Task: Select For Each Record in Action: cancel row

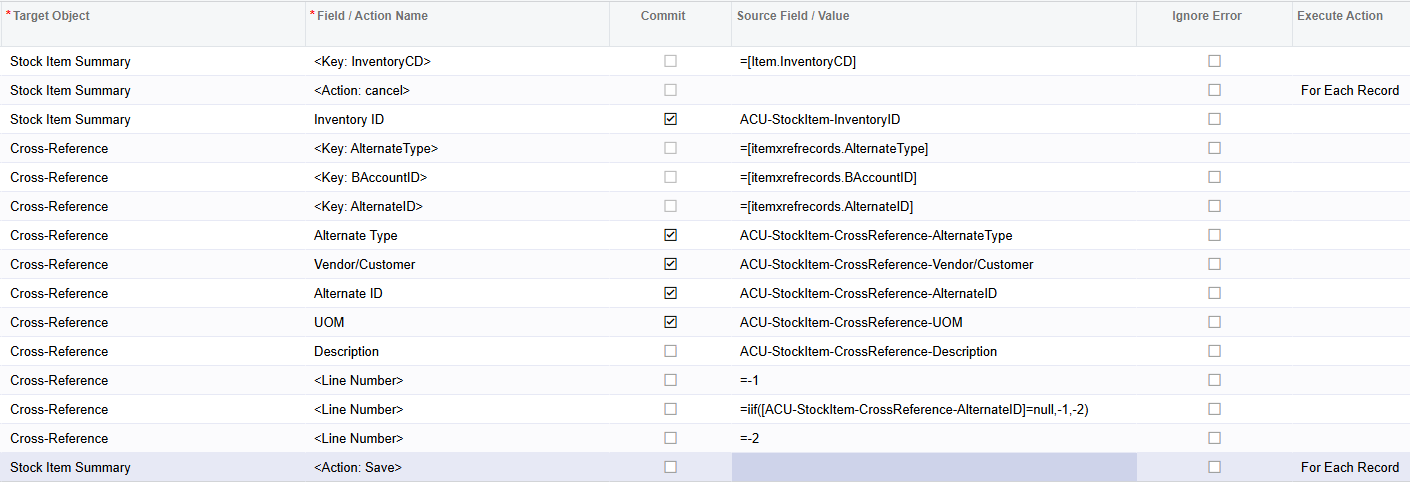Action: tap(1350, 90)
